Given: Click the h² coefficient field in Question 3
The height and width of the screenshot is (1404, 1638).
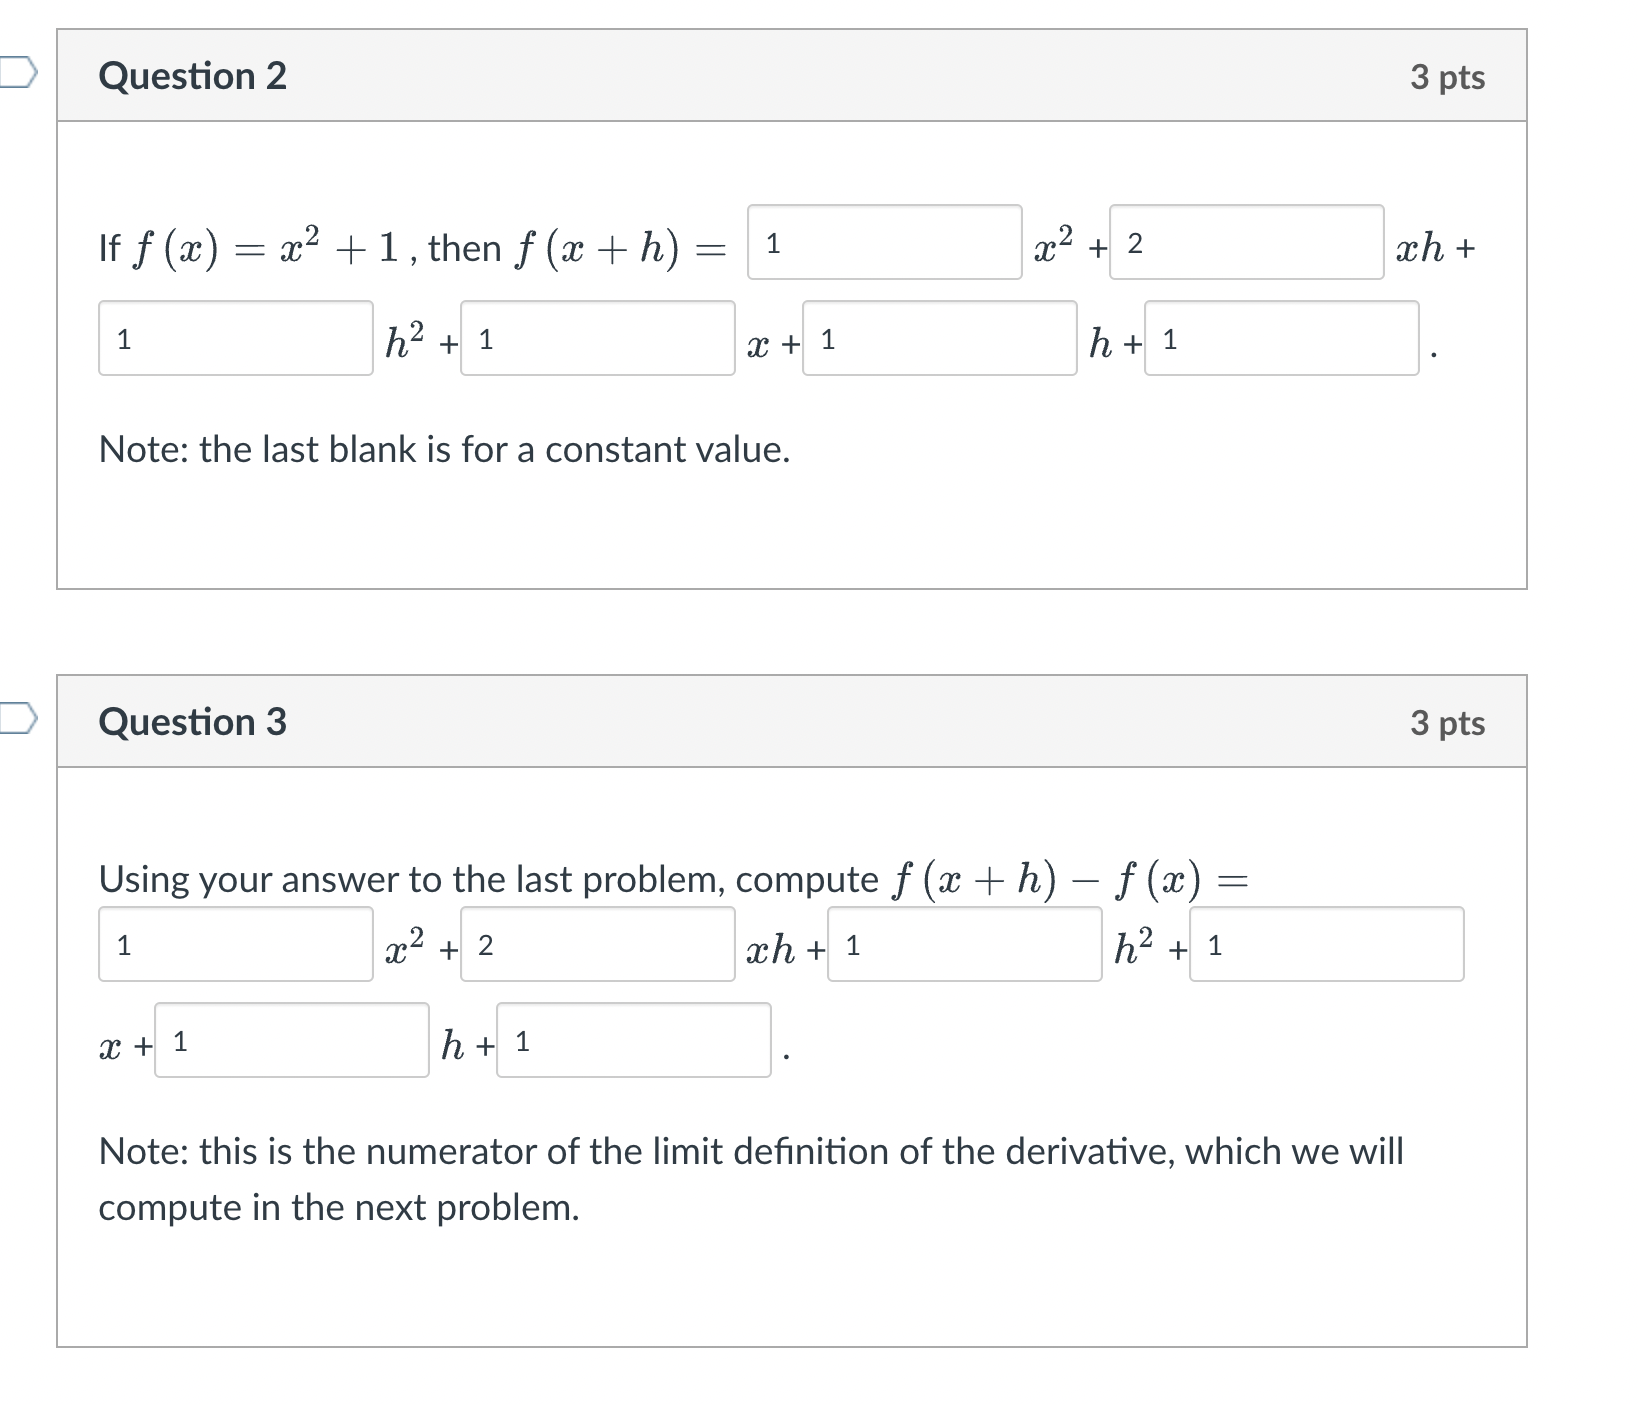Looking at the screenshot, I should click(x=964, y=944).
